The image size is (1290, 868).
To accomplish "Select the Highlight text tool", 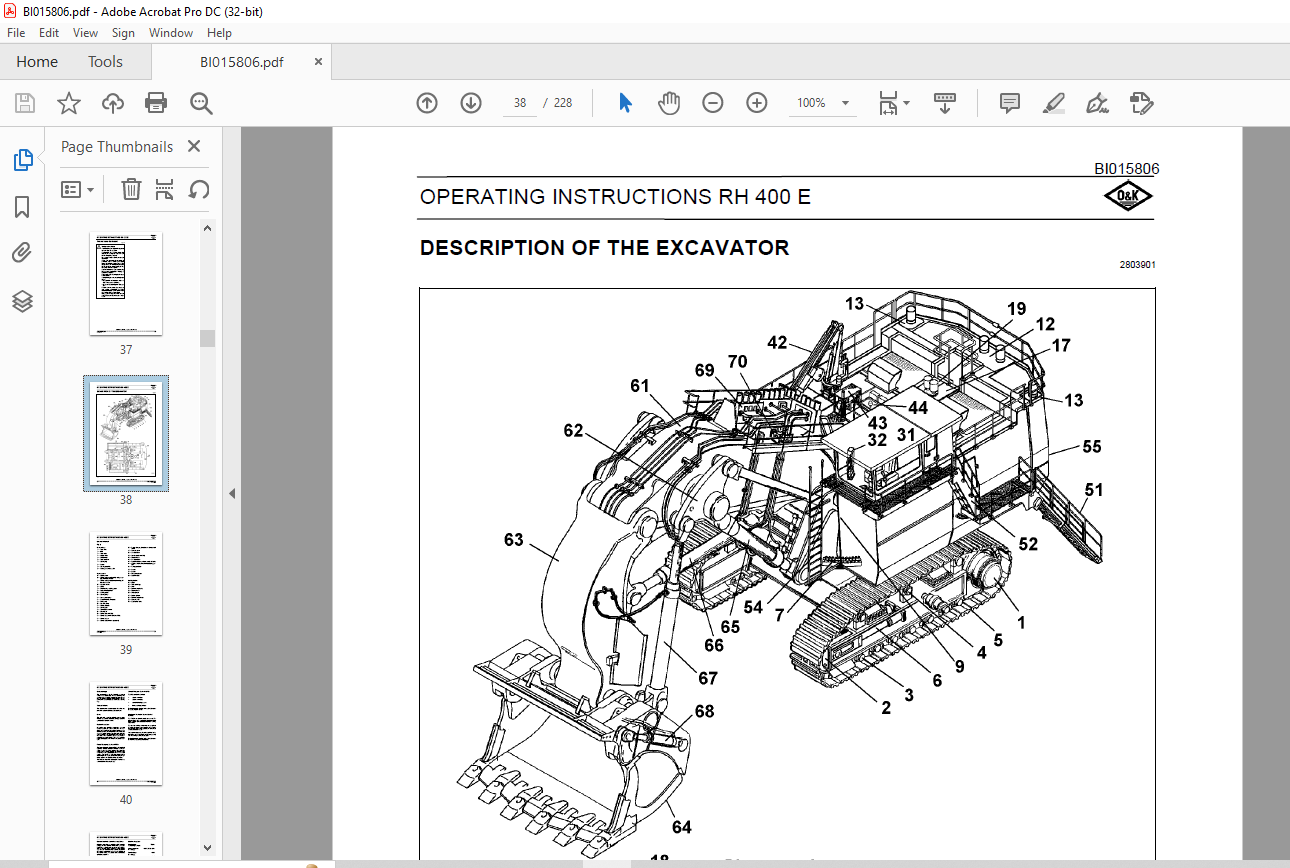I will (x=1054, y=103).
